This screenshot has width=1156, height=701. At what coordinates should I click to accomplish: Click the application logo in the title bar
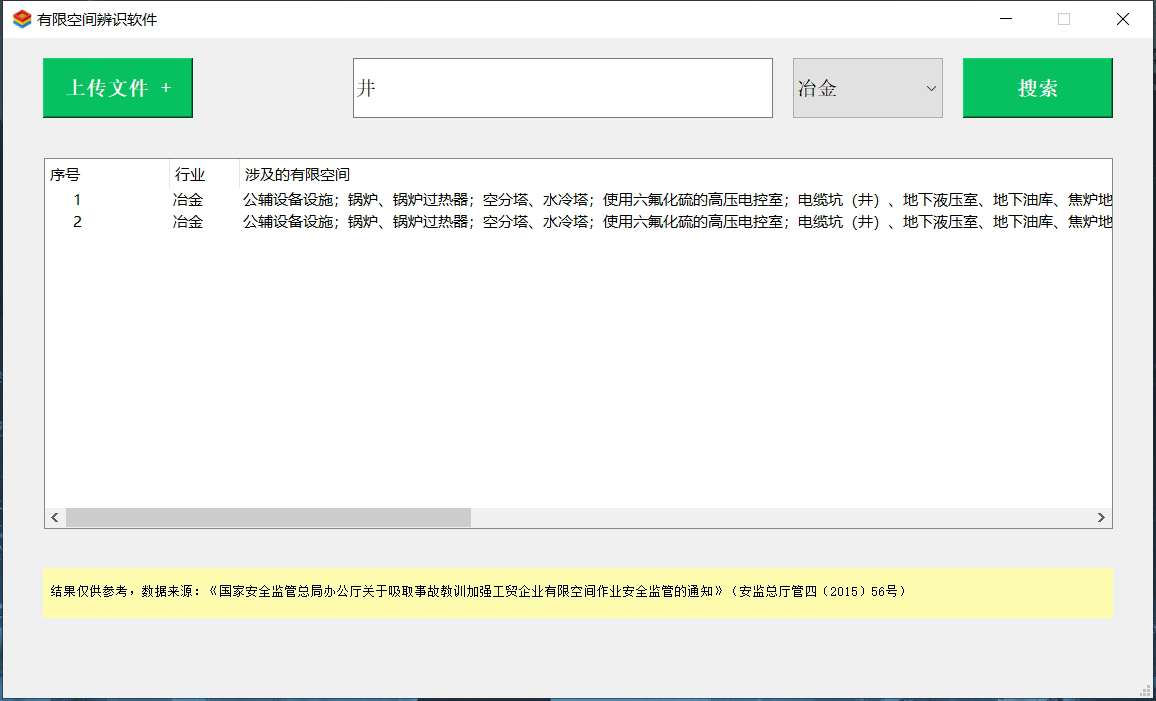click(x=19, y=18)
